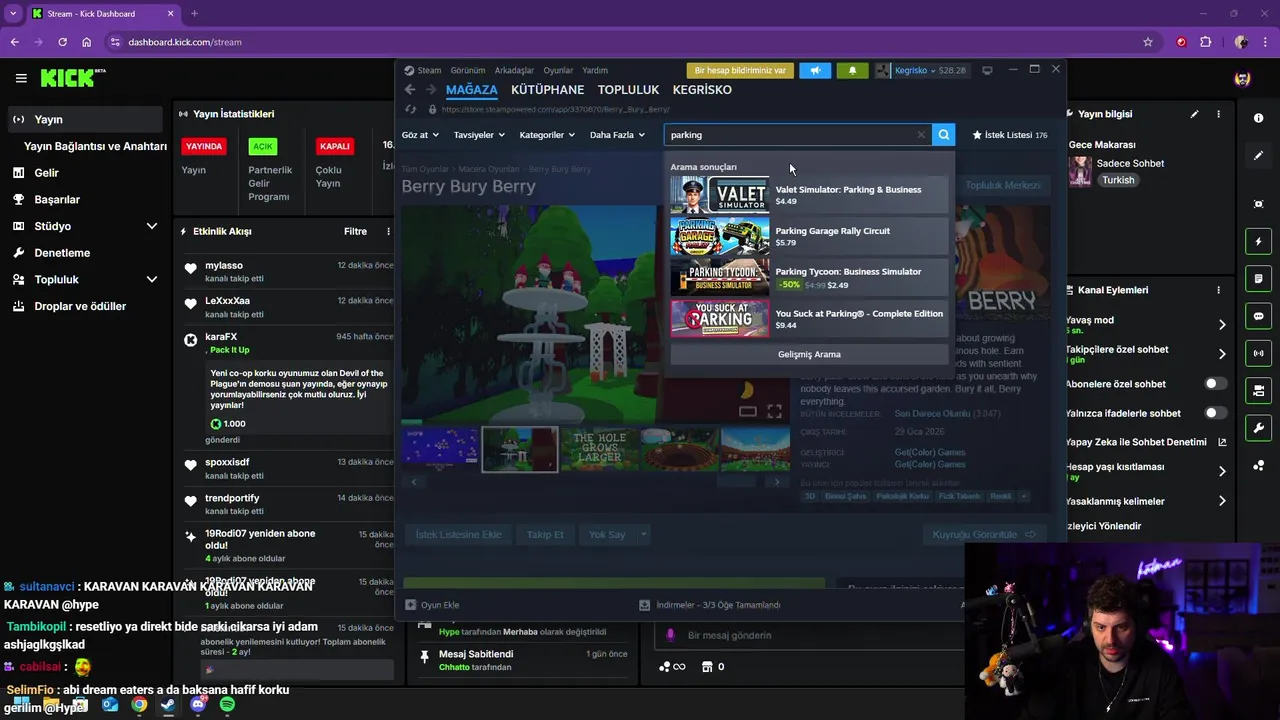
Task: Open Filtre in Etkinlik Akışı
Action: 355,231
